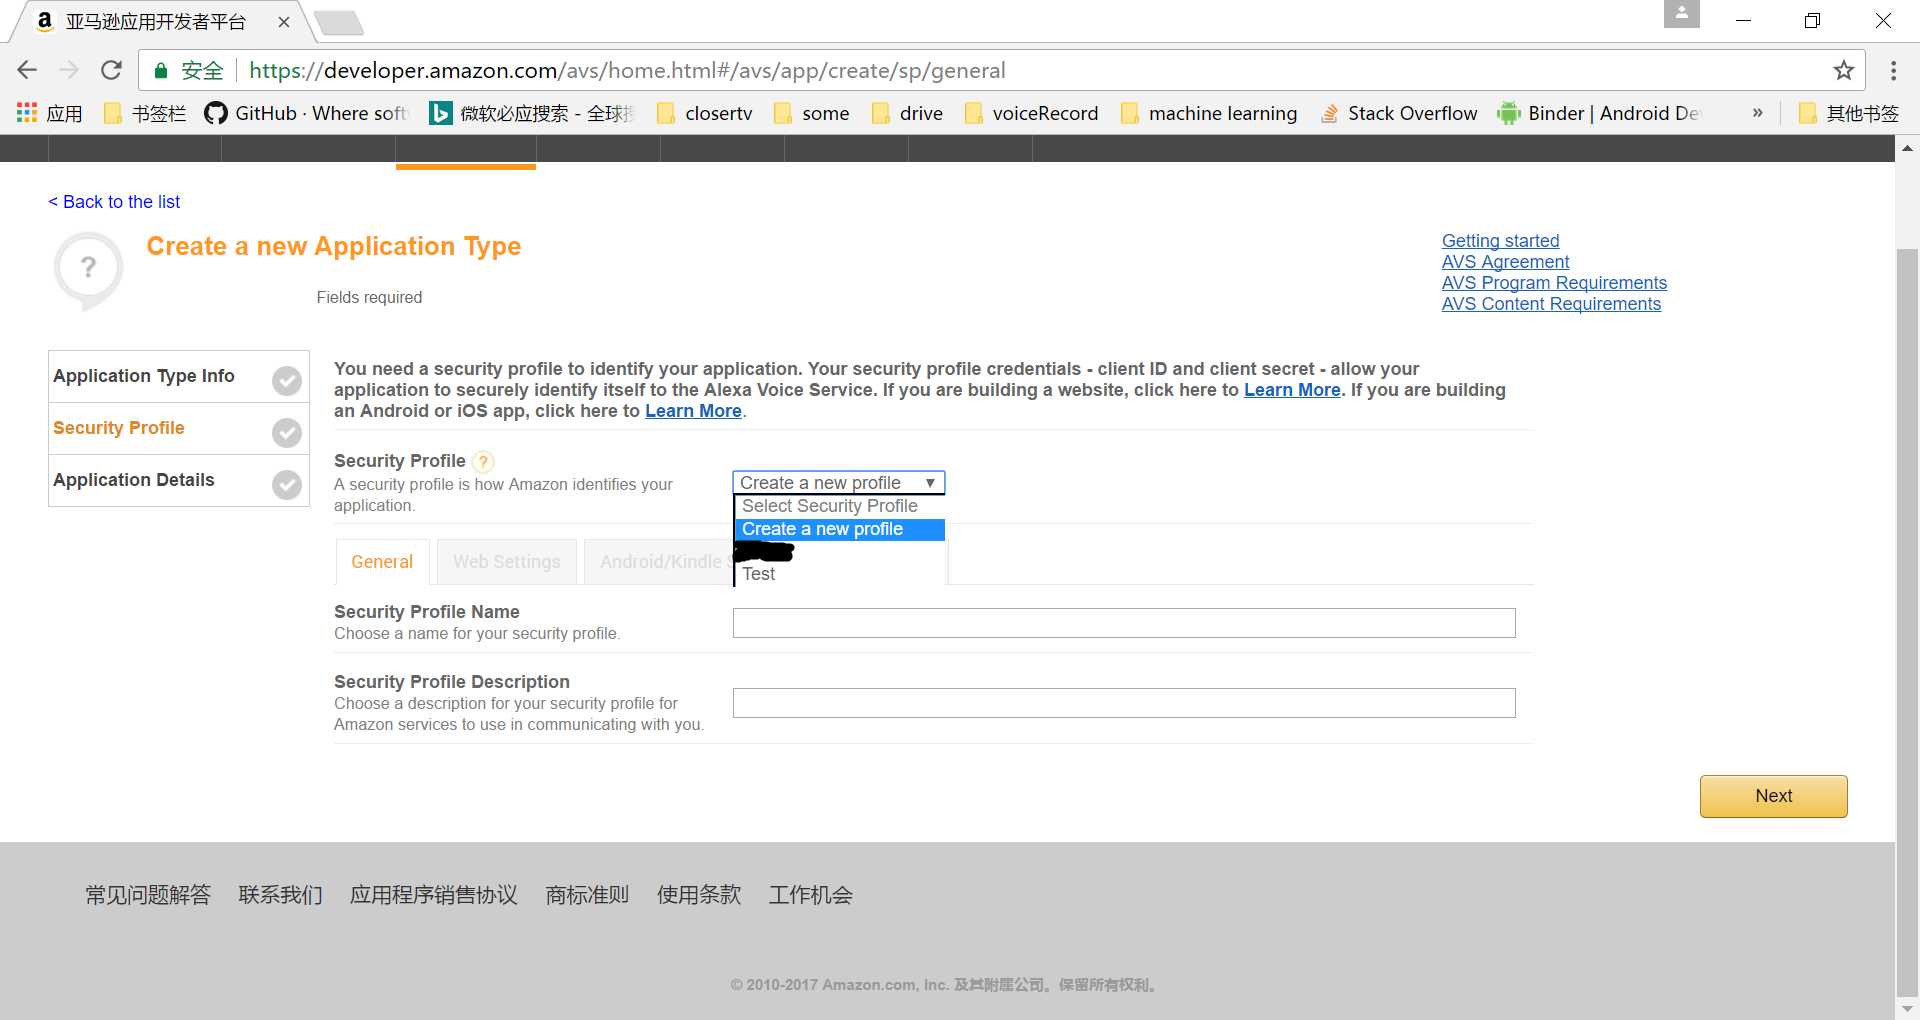Click checkmark beside Application Details
1920x1020 pixels.
pos(287,485)
